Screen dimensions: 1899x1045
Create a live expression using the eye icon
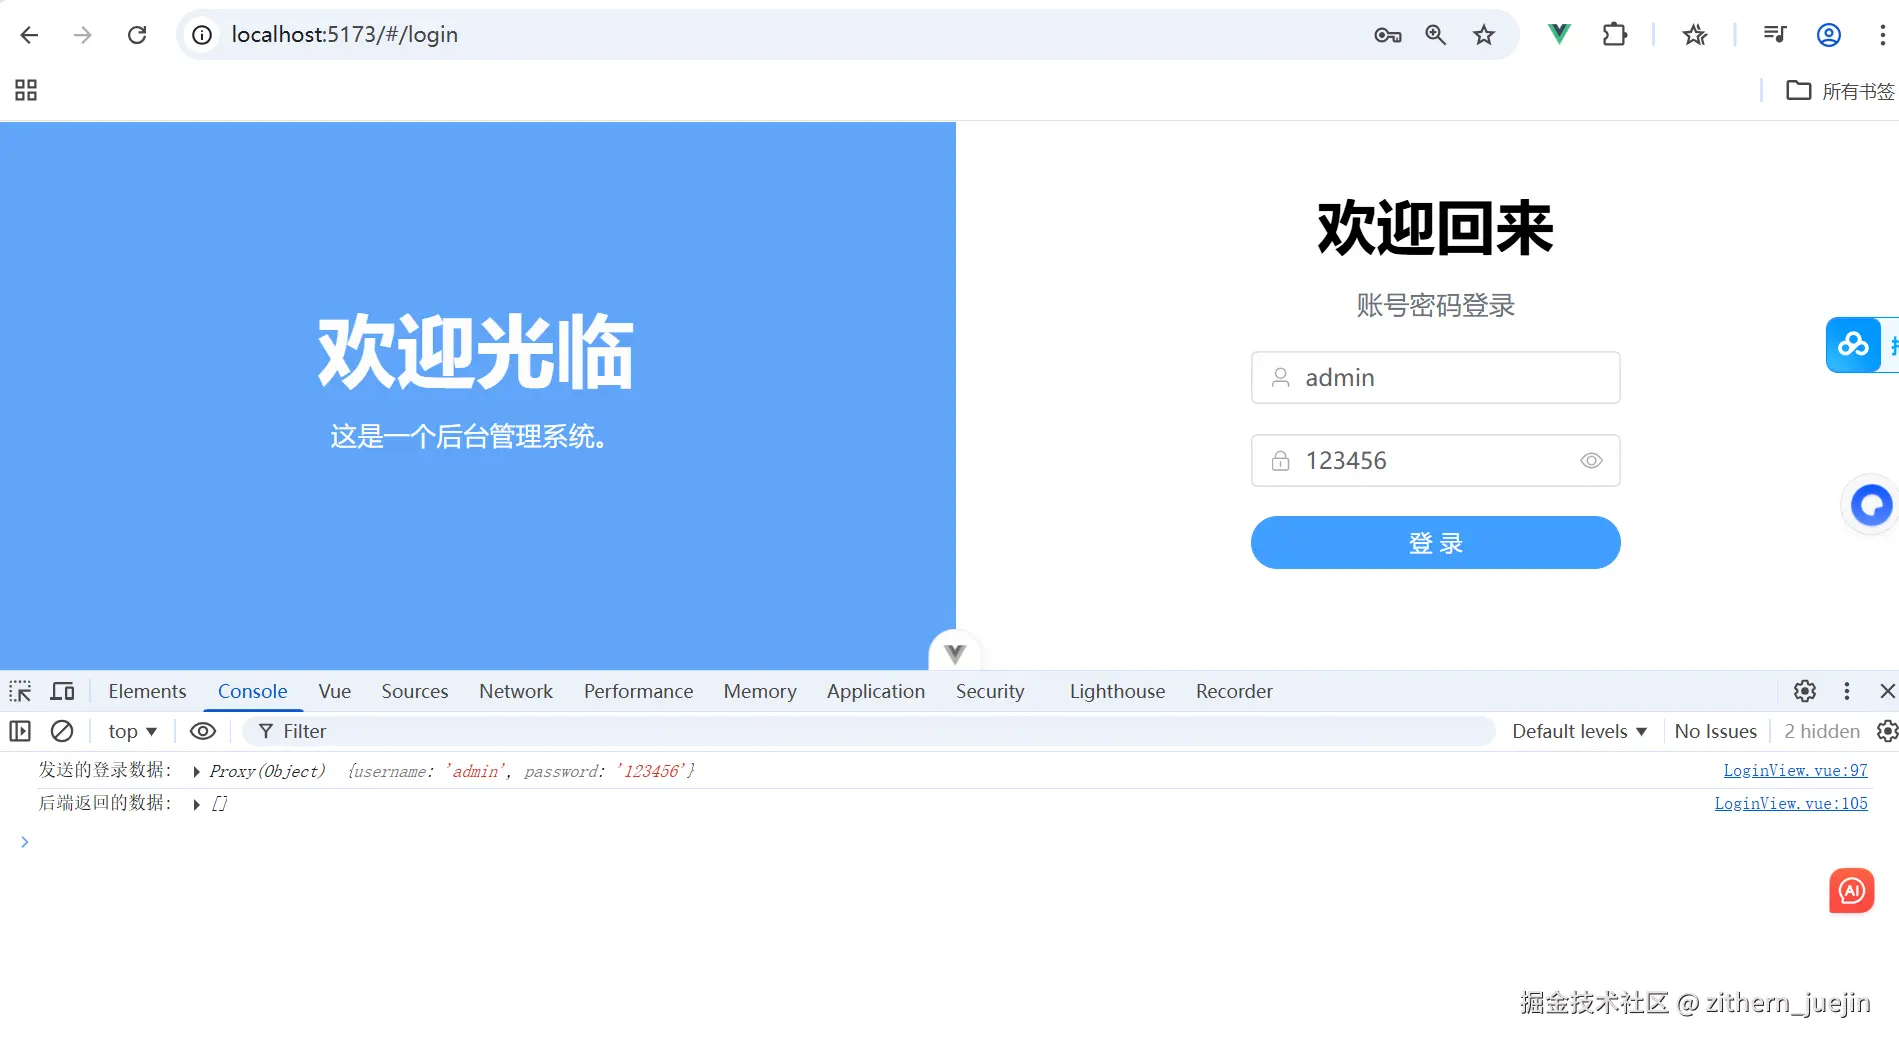click(x=203, y=731)
